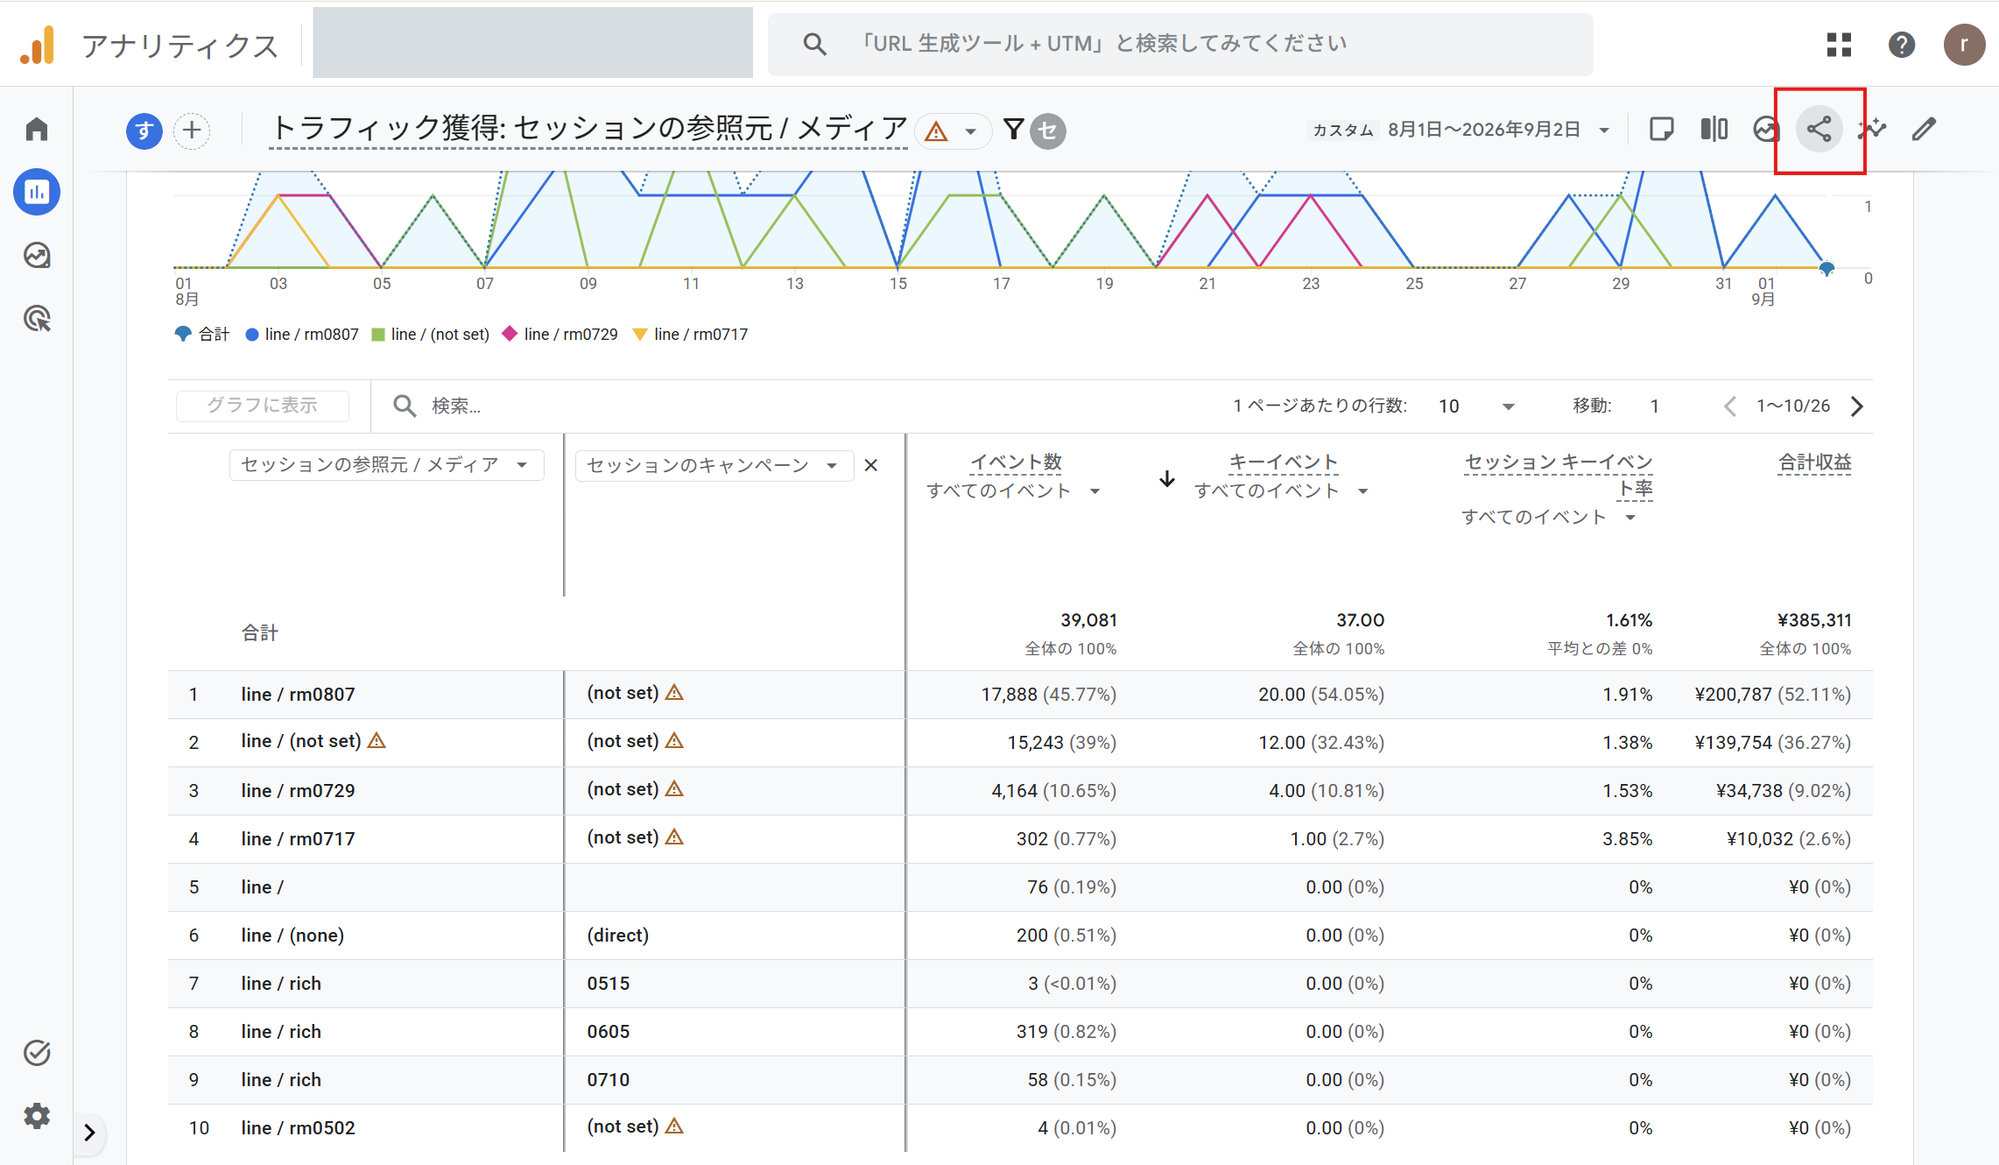
Task: Sort by キーイベント column header
Action: [1283, 462]
